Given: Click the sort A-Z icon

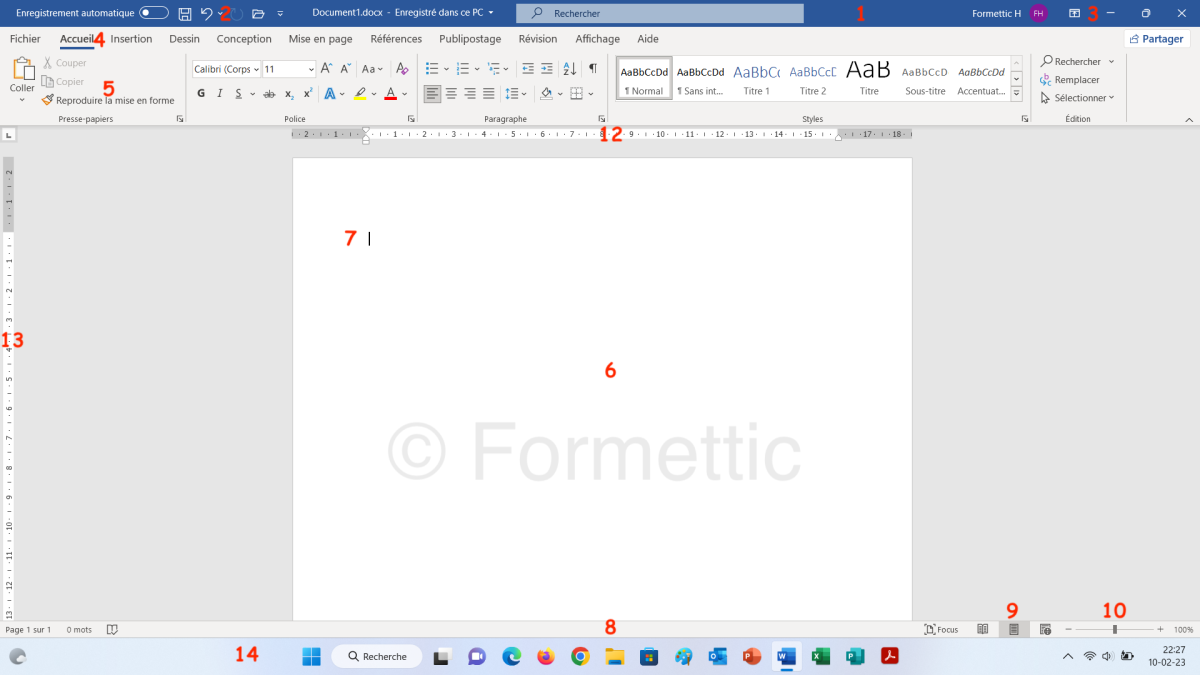Looking at the screenshot, I should pyautogui.click(x=569, y=69).
